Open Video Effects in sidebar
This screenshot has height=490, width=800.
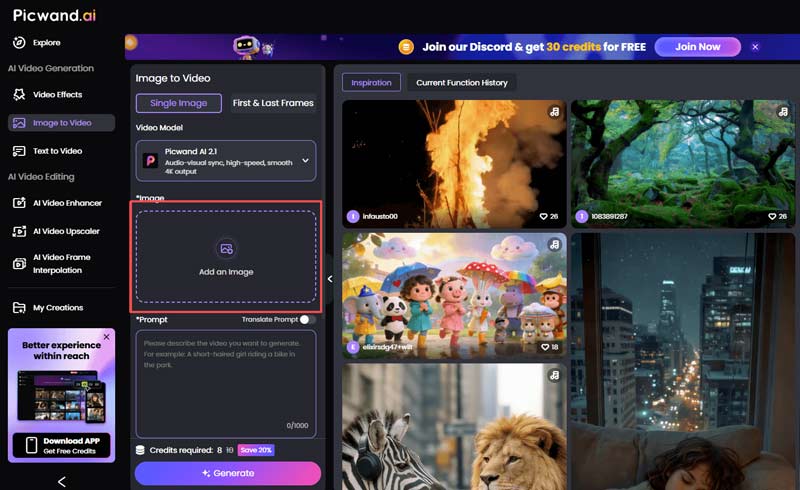coord(57,95)
